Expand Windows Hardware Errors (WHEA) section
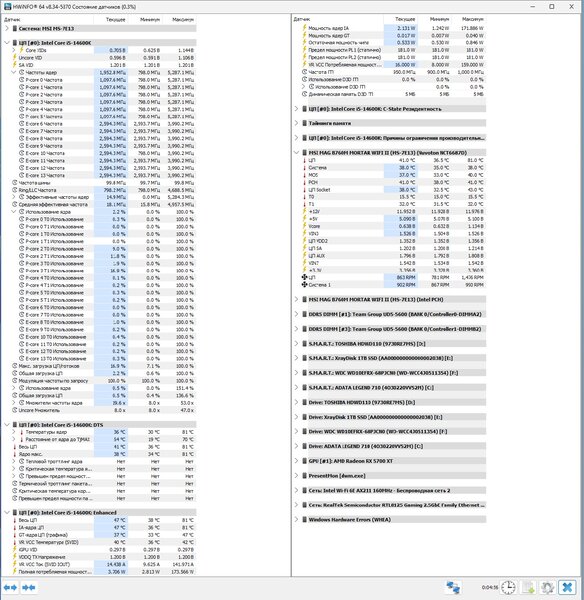584x600 pixels. [x=296, y=519]
